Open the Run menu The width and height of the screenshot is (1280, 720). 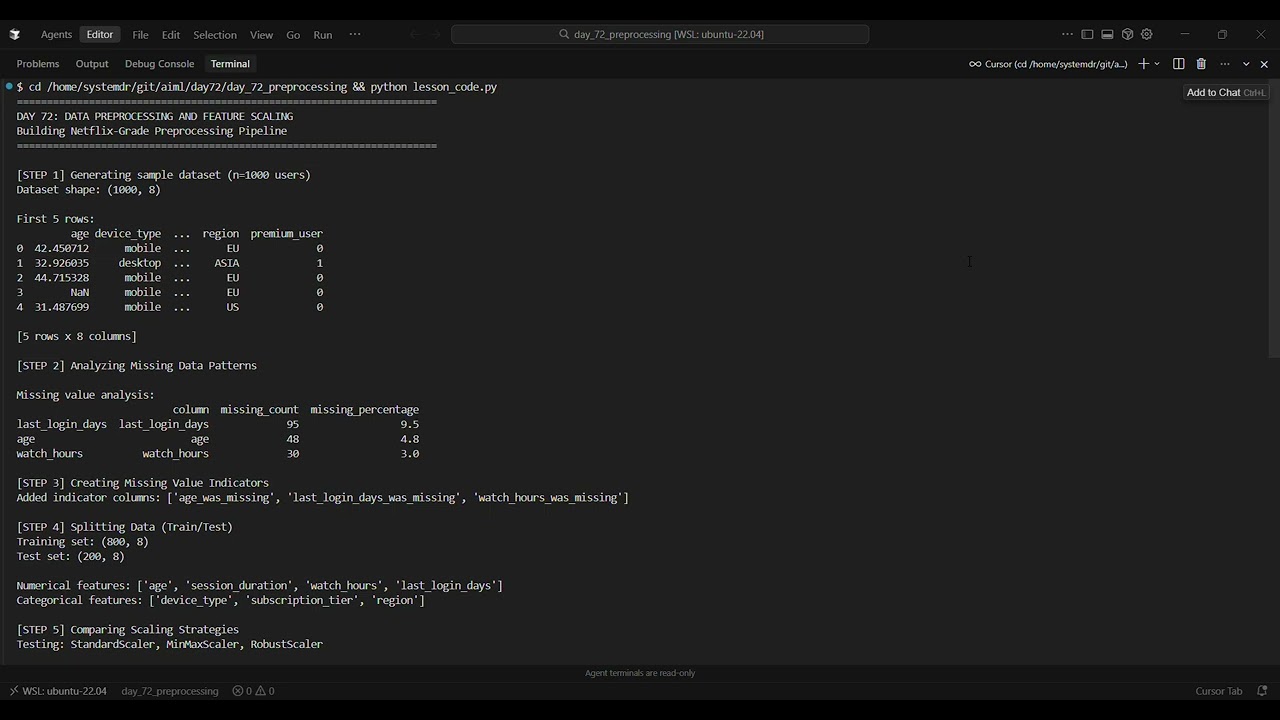322,35
